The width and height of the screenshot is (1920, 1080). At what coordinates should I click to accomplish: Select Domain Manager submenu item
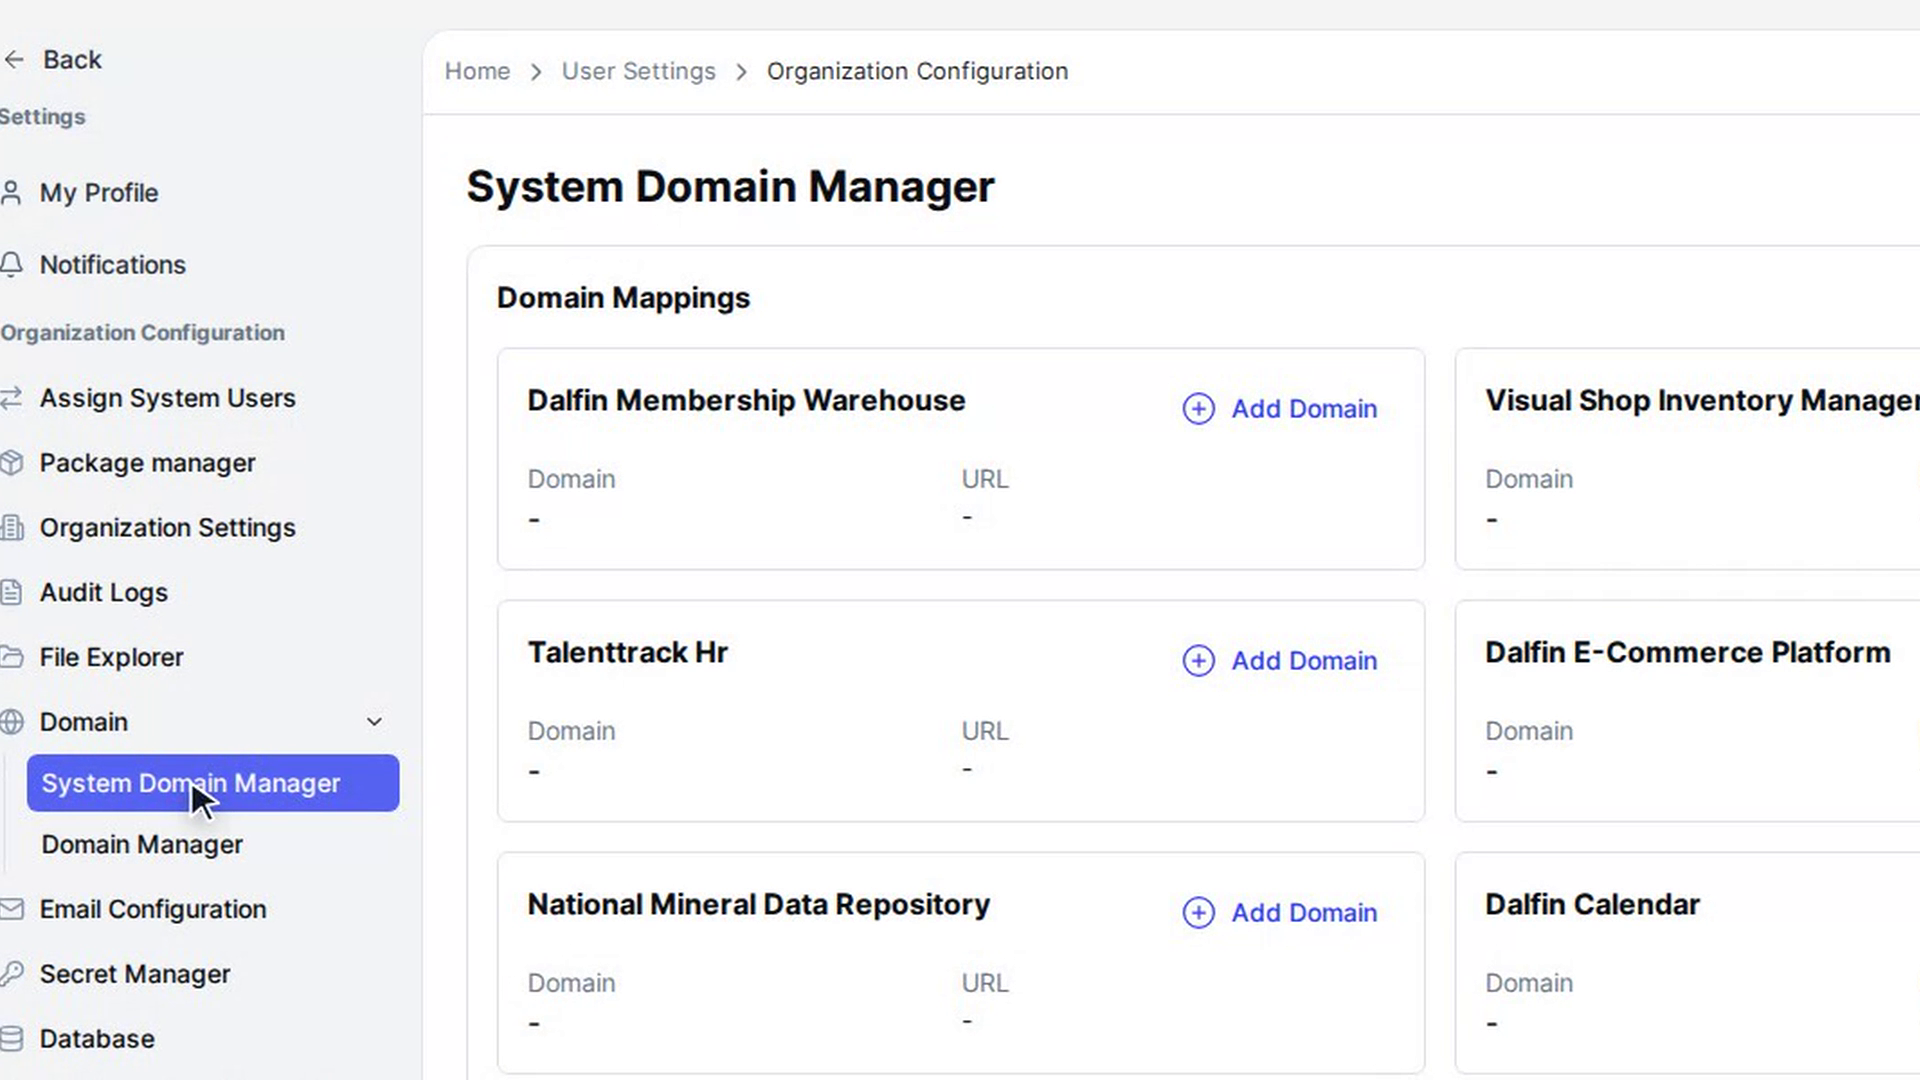pos(142,845)
